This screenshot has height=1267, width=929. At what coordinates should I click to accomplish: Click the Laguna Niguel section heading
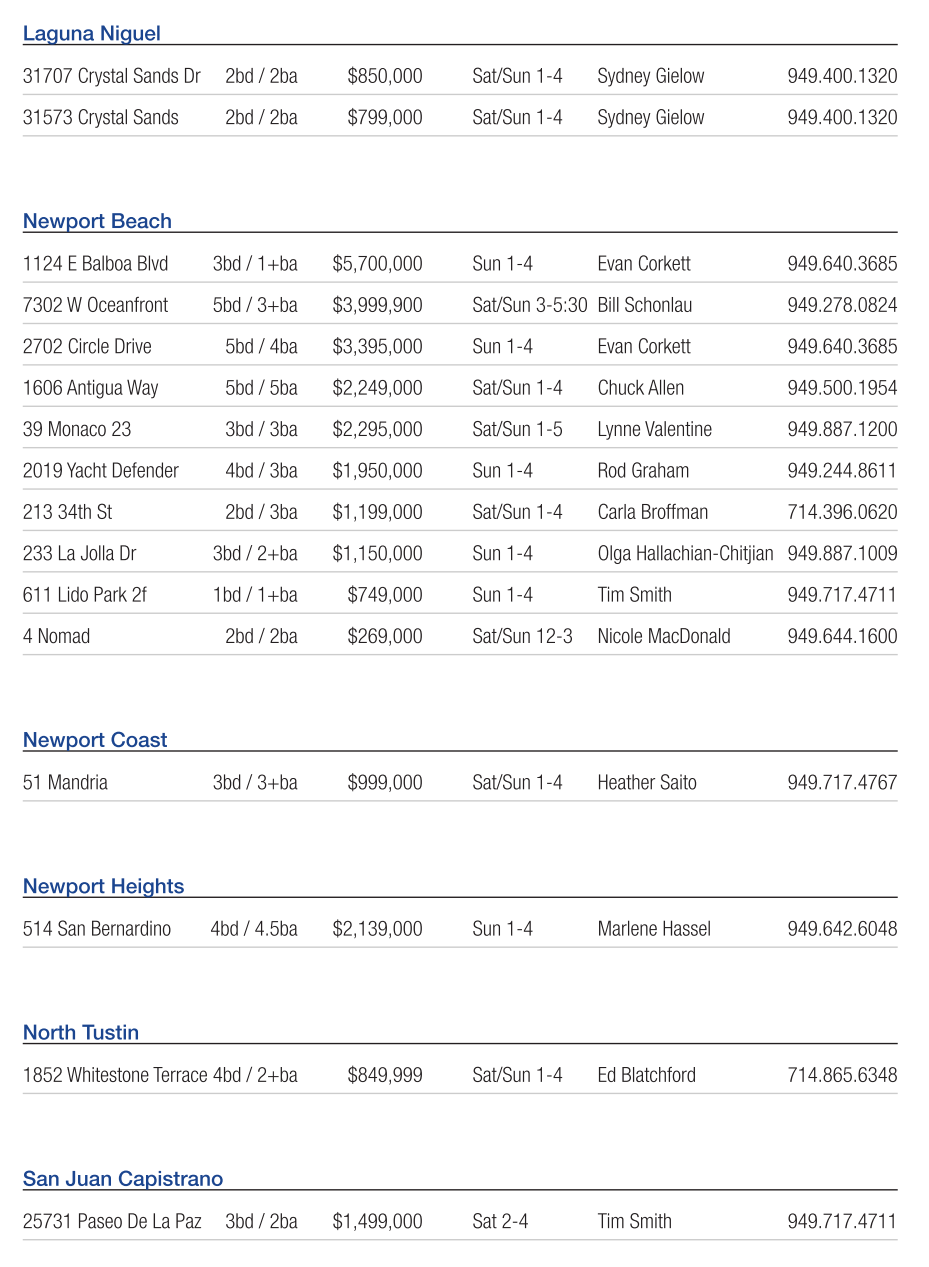[x=91, y=34]
